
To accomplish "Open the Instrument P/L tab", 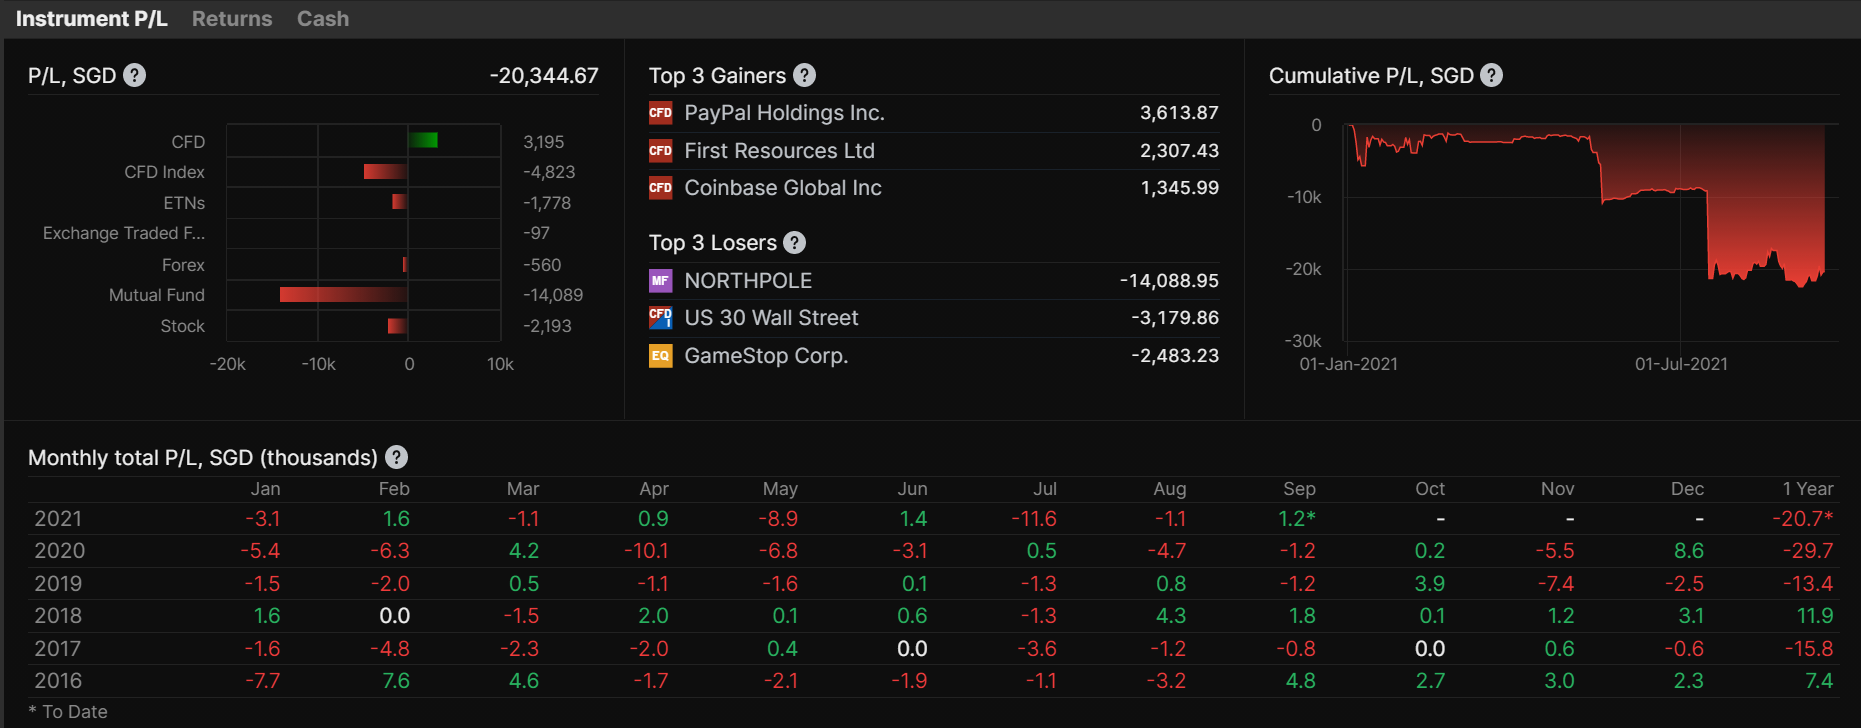I will click(91, 19).
